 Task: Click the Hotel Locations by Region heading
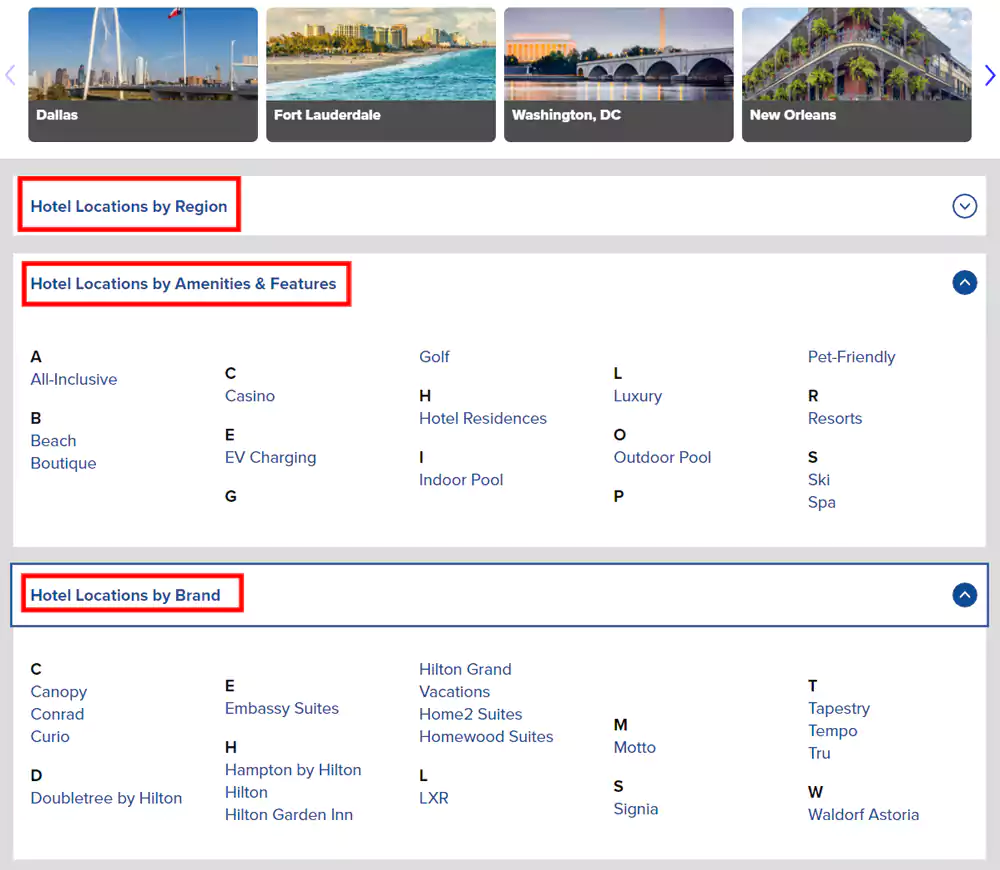[x=129, y=206]
